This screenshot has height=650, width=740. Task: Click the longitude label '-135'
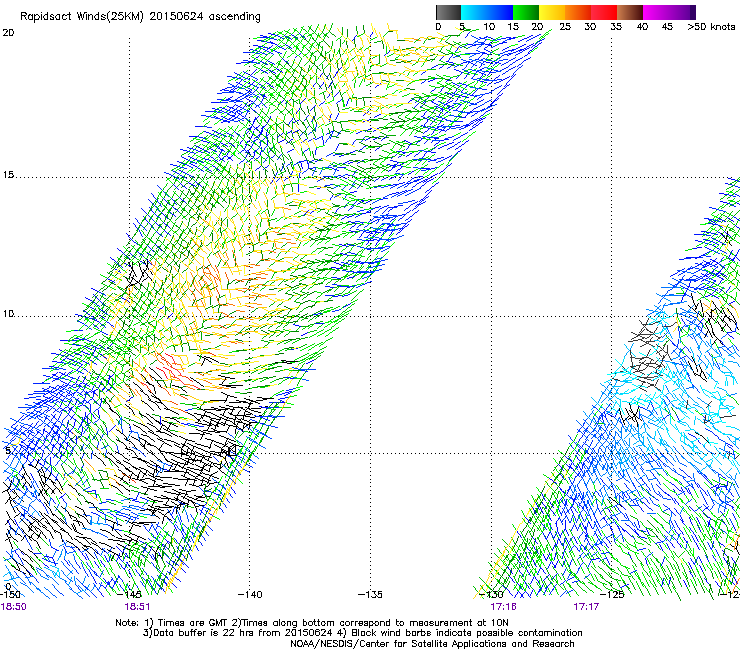(370, 594)
